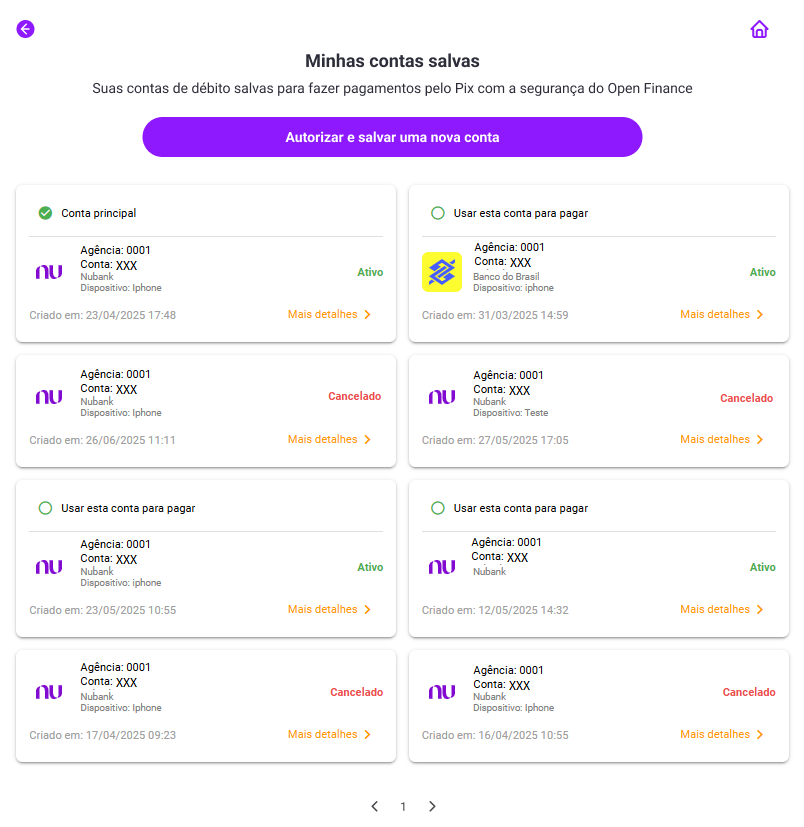Expand Mais detalhes on 16/04/2025 card
The width and height of the screenshot is (804, 827).
point(722,734)
